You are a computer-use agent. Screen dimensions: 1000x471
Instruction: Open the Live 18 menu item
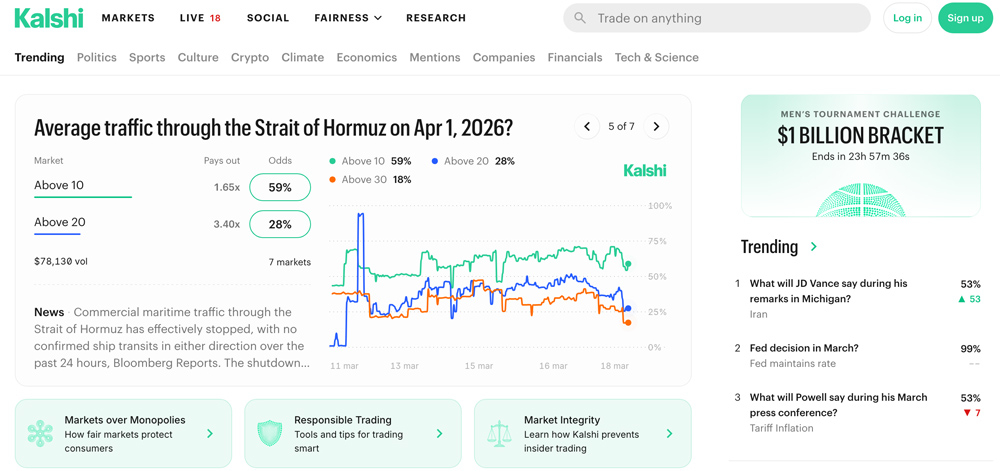[200, 18]
